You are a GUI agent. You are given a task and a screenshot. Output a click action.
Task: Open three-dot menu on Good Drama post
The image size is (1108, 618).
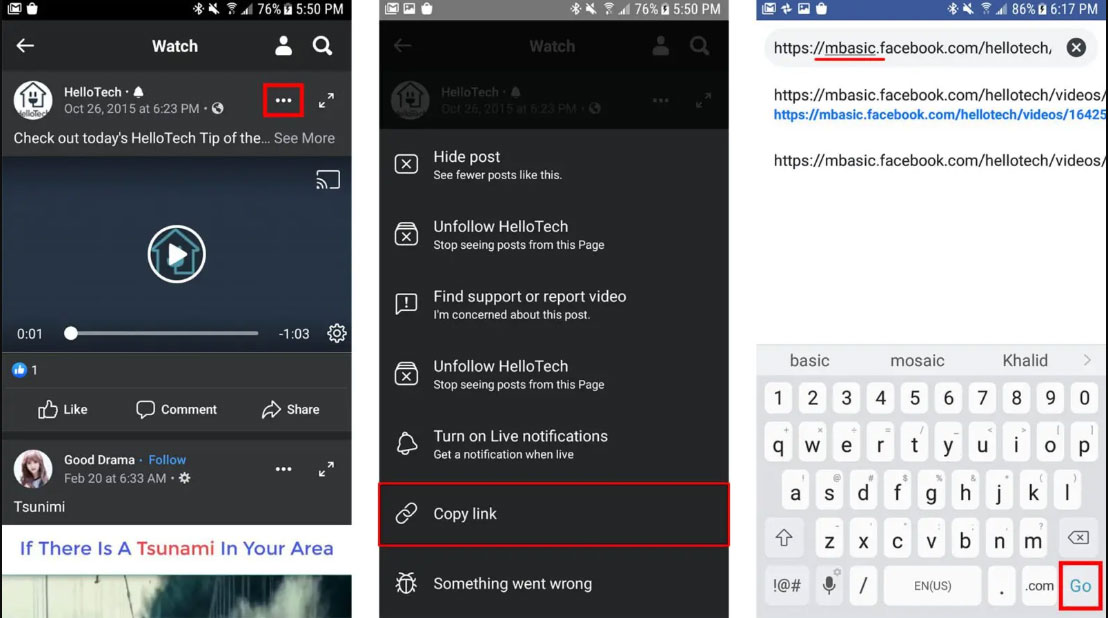pos(283,469)
